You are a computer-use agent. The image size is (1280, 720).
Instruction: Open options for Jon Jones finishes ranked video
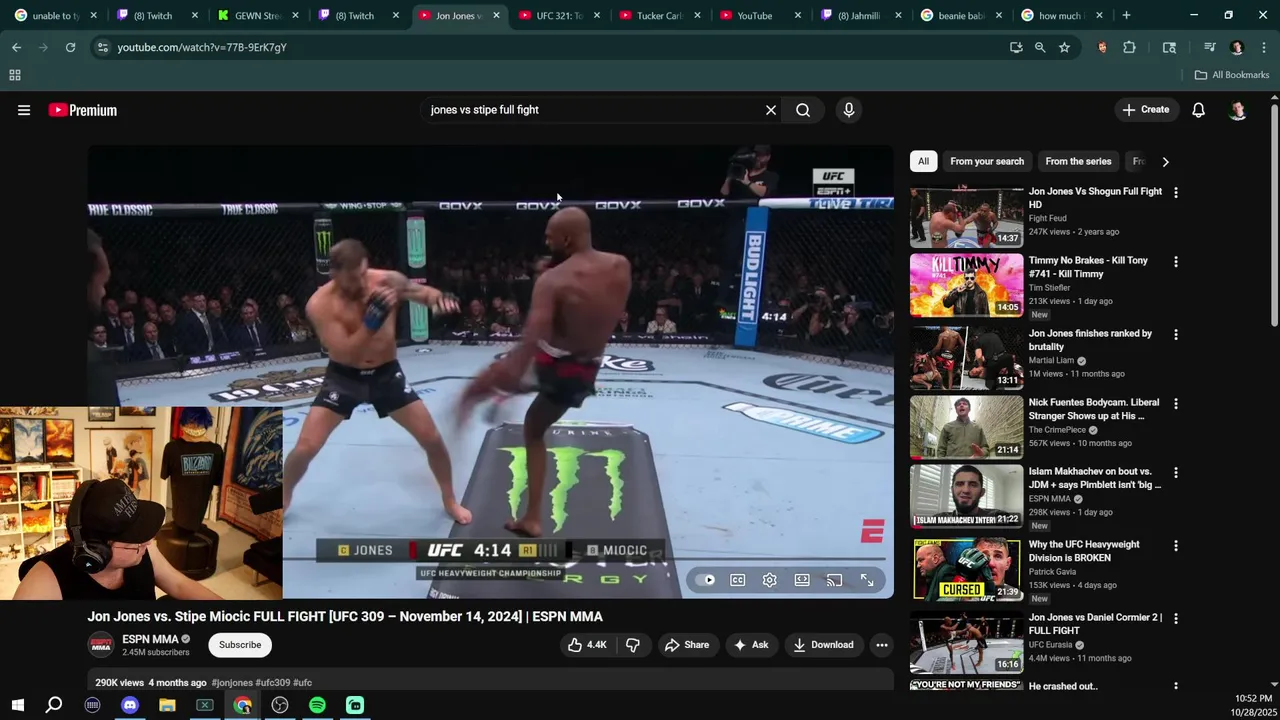click(1176, 334)
